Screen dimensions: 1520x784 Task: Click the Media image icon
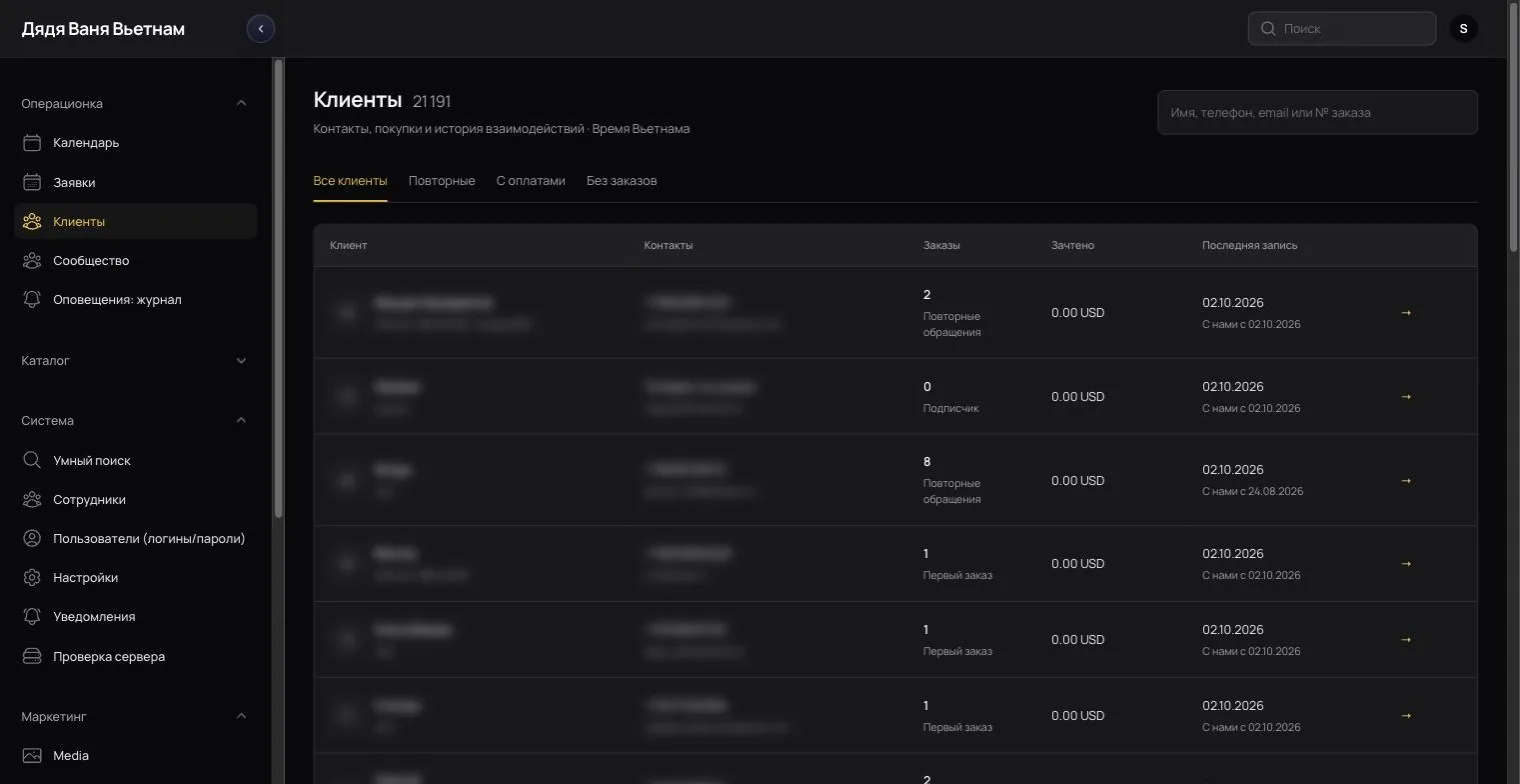tap(32, 755)
